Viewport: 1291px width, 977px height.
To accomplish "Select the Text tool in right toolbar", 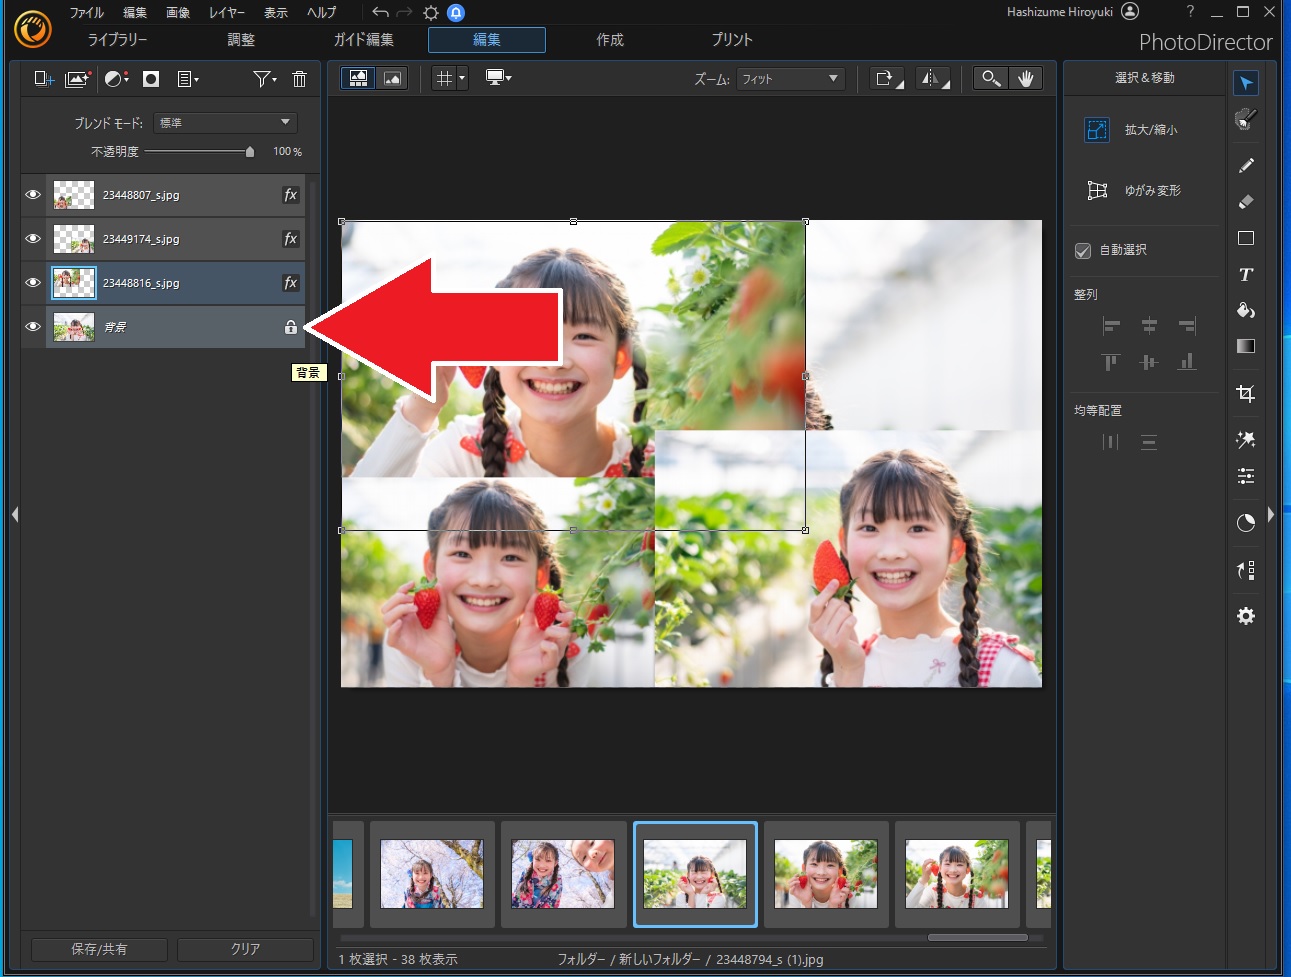I will (x=1245, y=275).
